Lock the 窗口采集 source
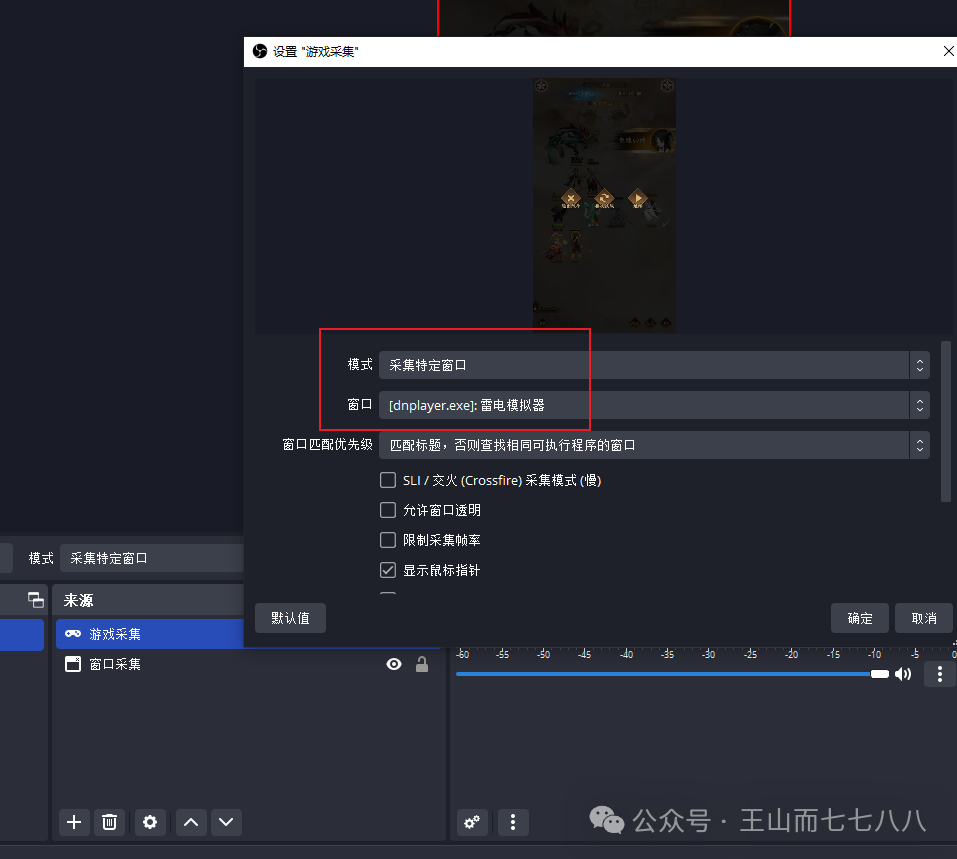Viewport: 957px width, 859px height. click(x=422, y=664)
